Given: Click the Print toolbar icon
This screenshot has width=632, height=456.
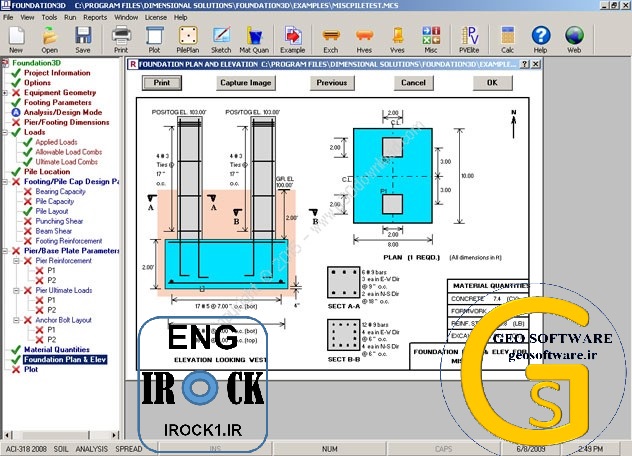Looking at the screenshot, I should pyautogui.click(x=121, y=40).
